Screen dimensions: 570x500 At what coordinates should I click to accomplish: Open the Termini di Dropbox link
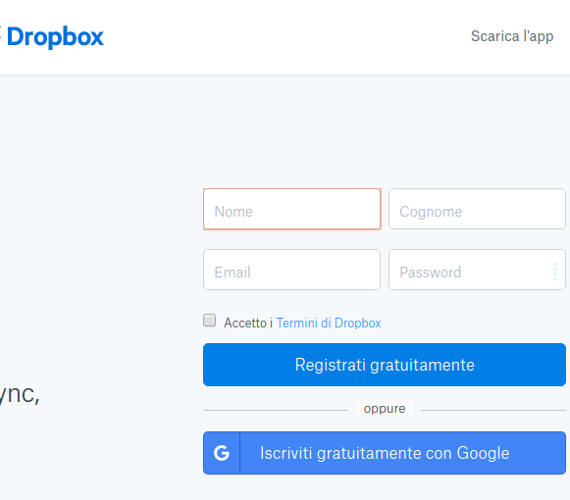pos(329,323)
